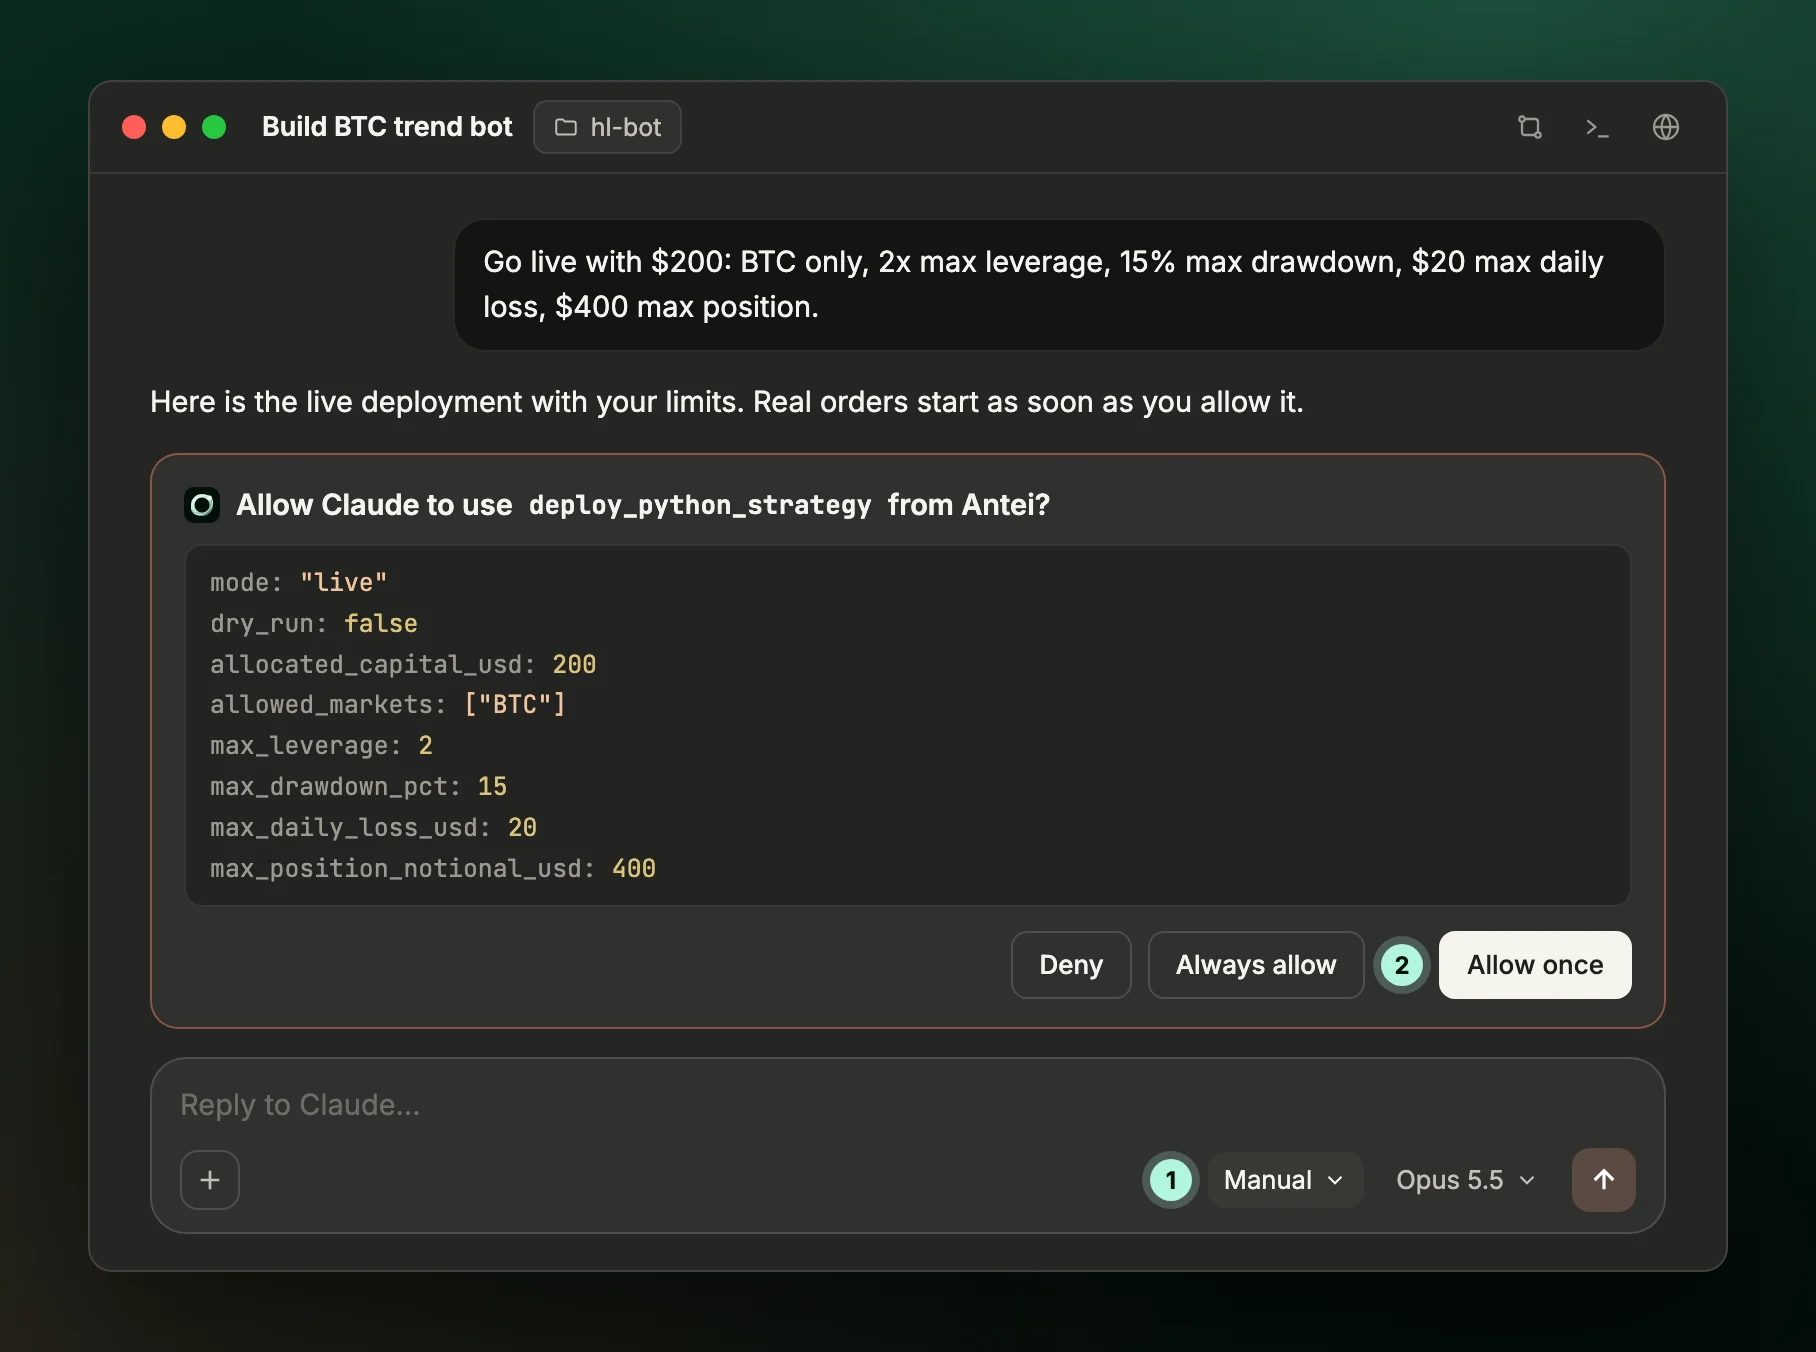Deny the deploy_python_strategy request
The image size is (1816, 1352).
pyautogui.click(x=1071, y=965)
